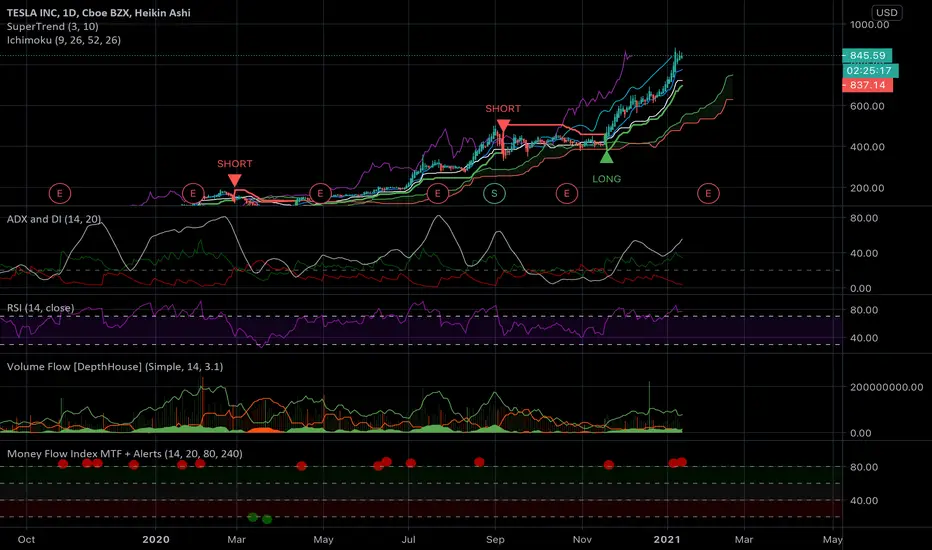Open the earnings E marker near May
The height and width of the screenshot is (550, 932).
coord(320,193)
